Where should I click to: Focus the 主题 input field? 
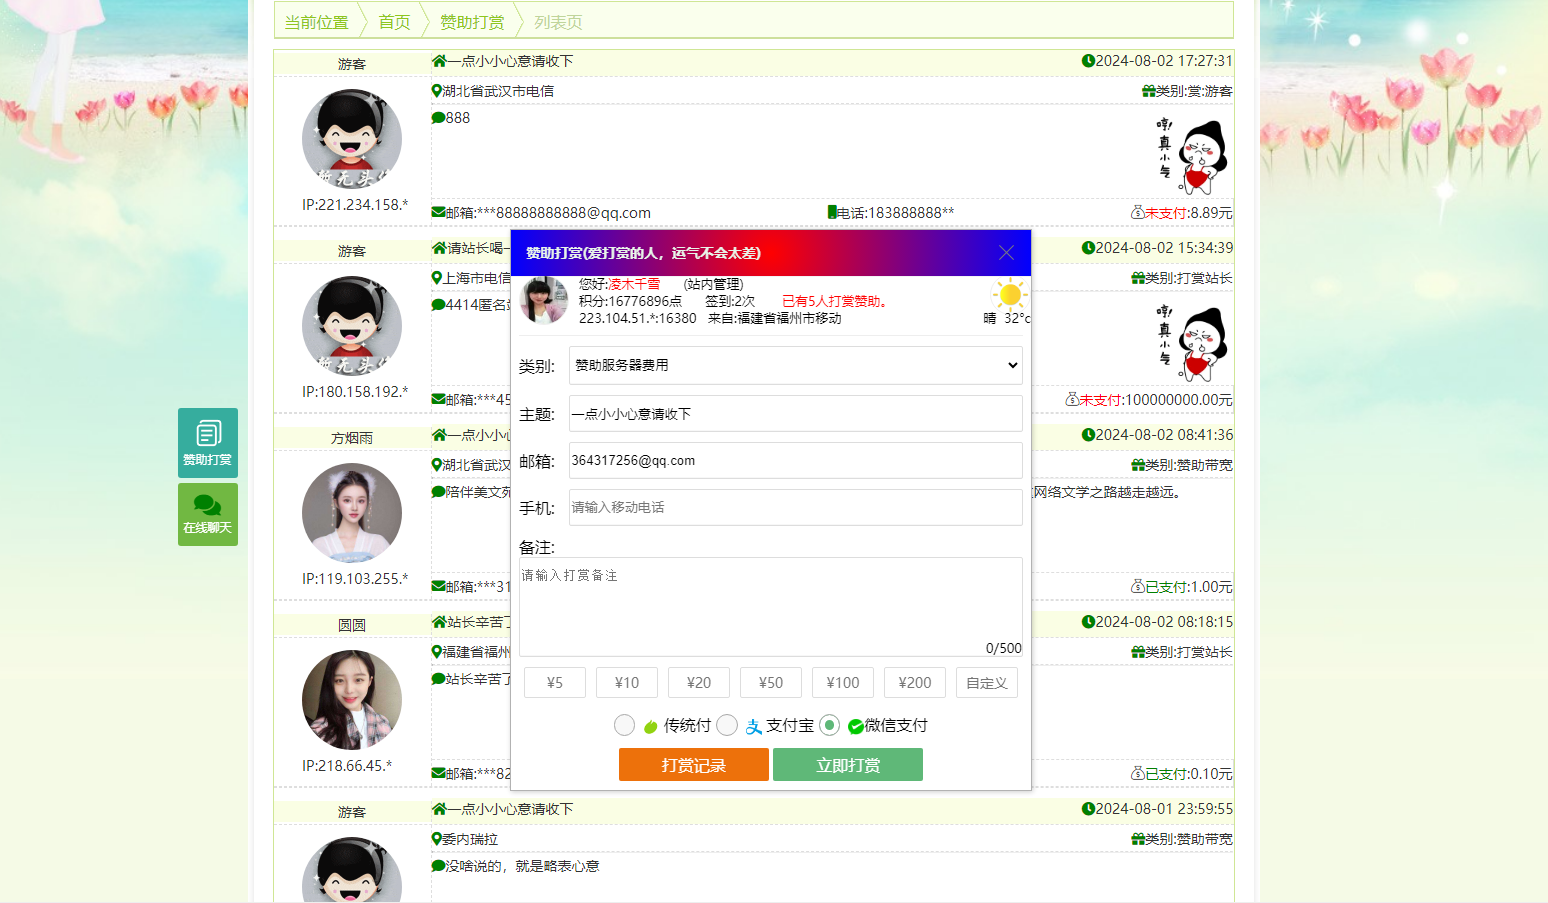click(796, 413)
